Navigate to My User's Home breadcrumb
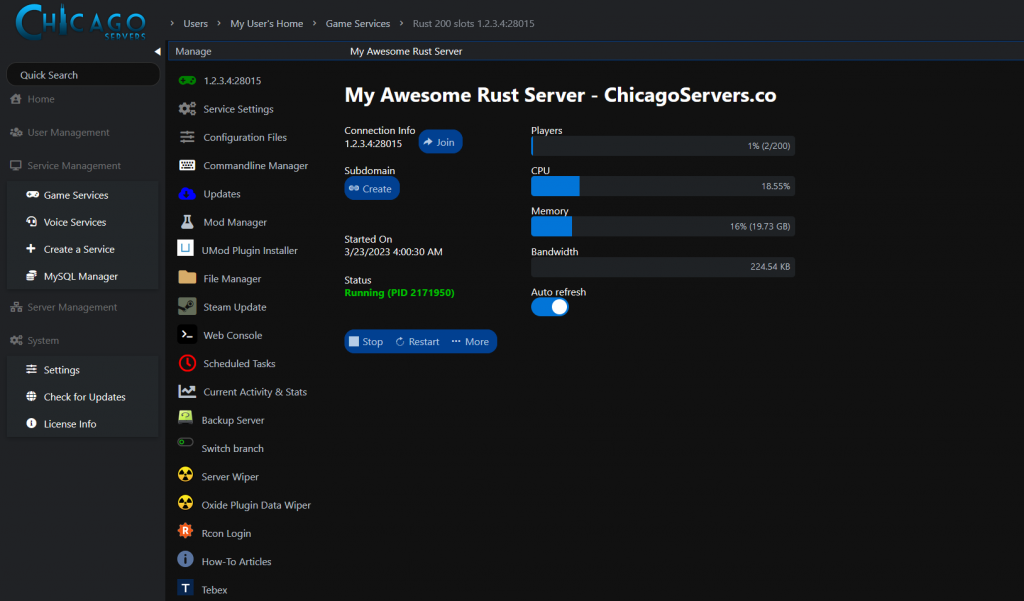The height and width of the screenshot is (601, 1024). [x=266, y=24]
